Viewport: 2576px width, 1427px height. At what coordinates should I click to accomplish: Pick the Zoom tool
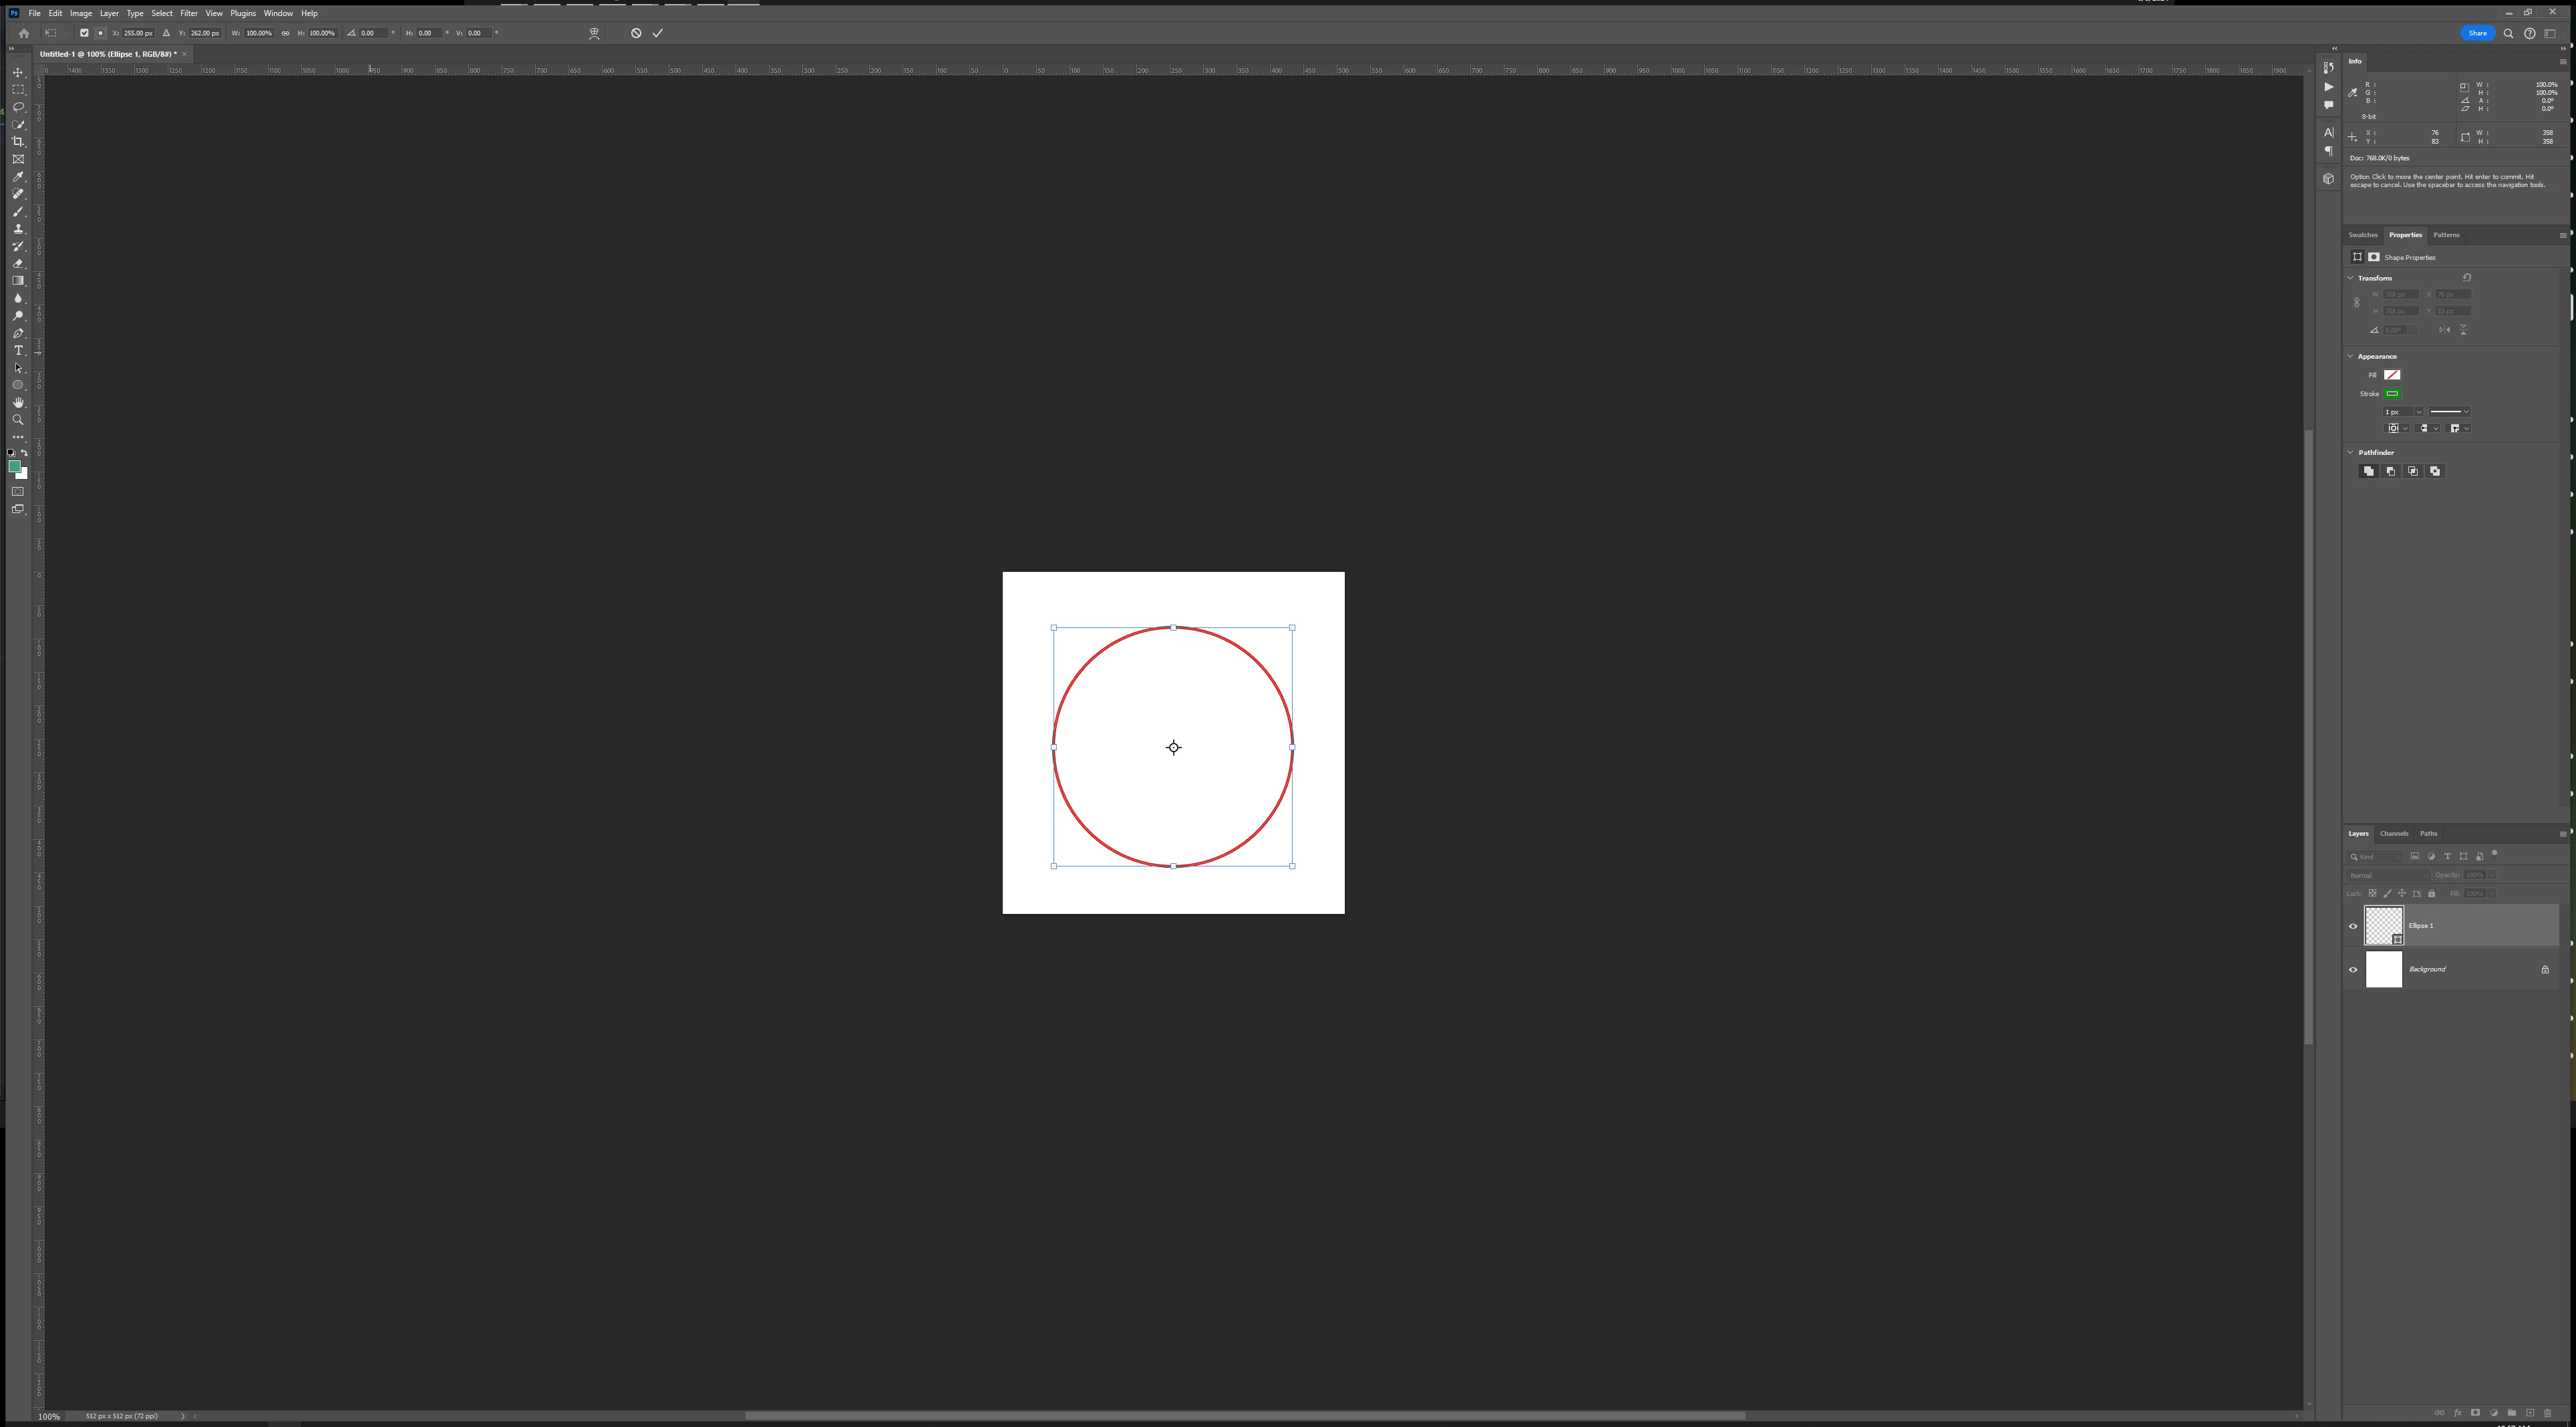[x=18, y=420]
